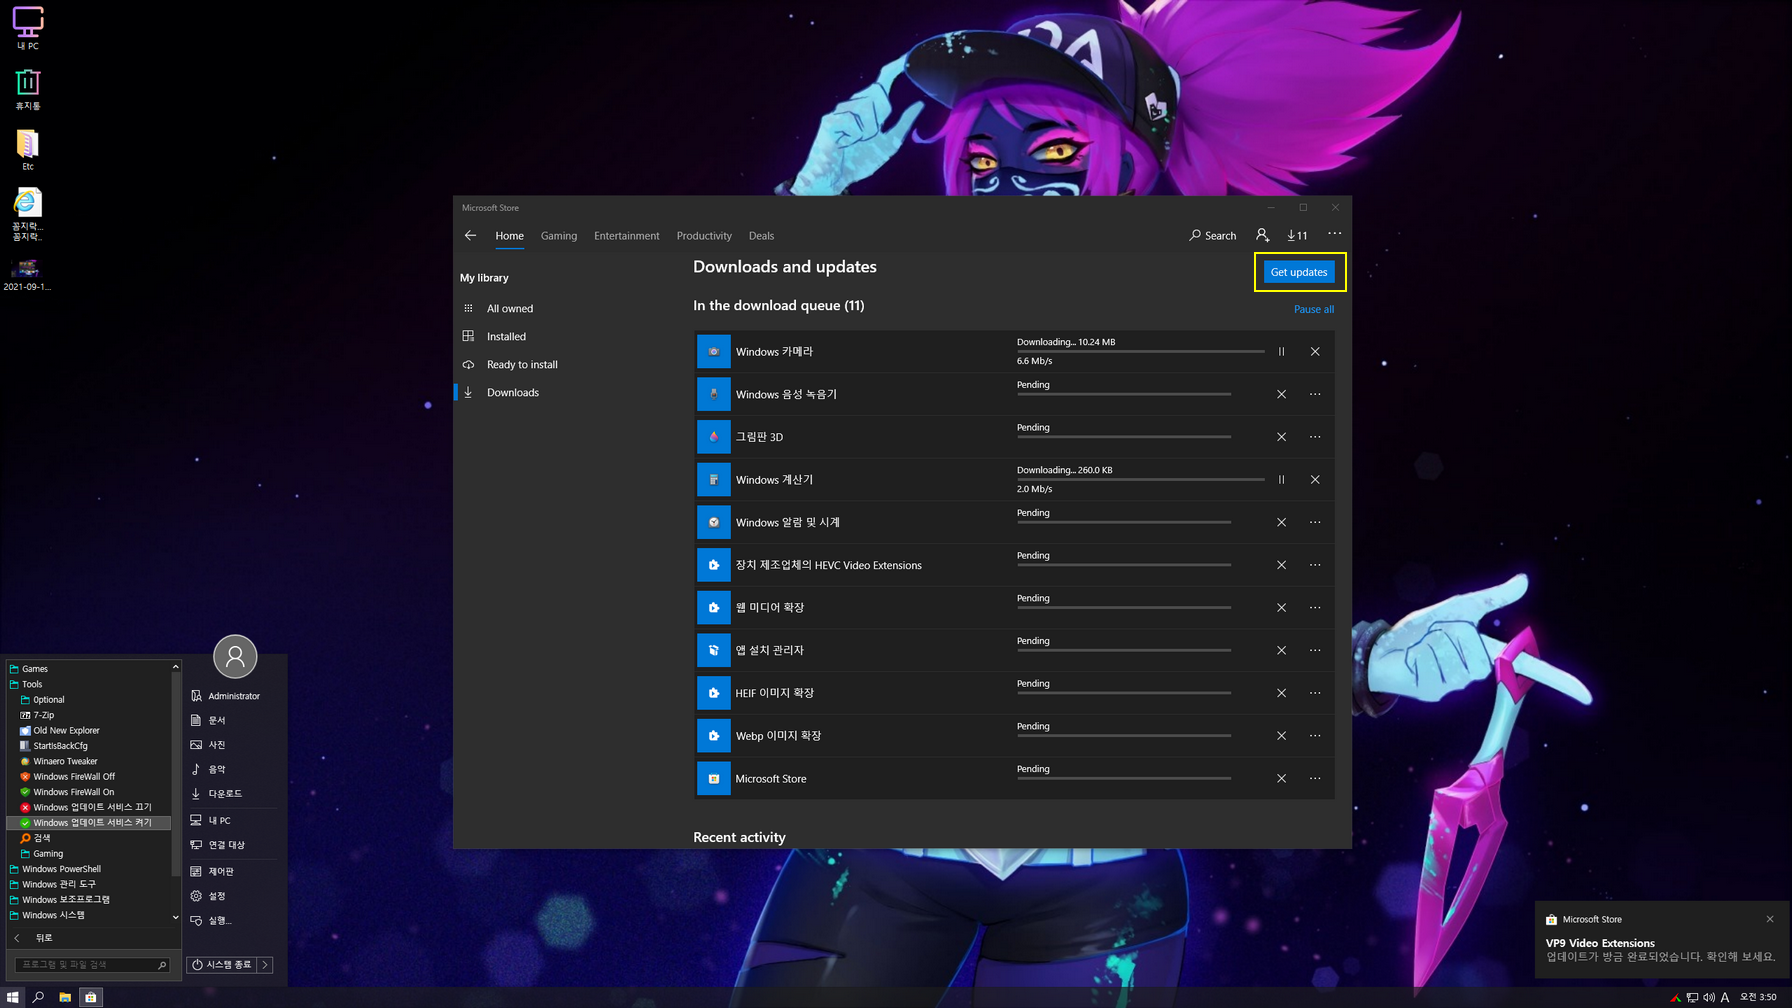Image resolution: width=1792 pixels, height=1008 pixels.
Task: Cancel Windows 알람 및 시계 download
Action: tap(1281, 522)
